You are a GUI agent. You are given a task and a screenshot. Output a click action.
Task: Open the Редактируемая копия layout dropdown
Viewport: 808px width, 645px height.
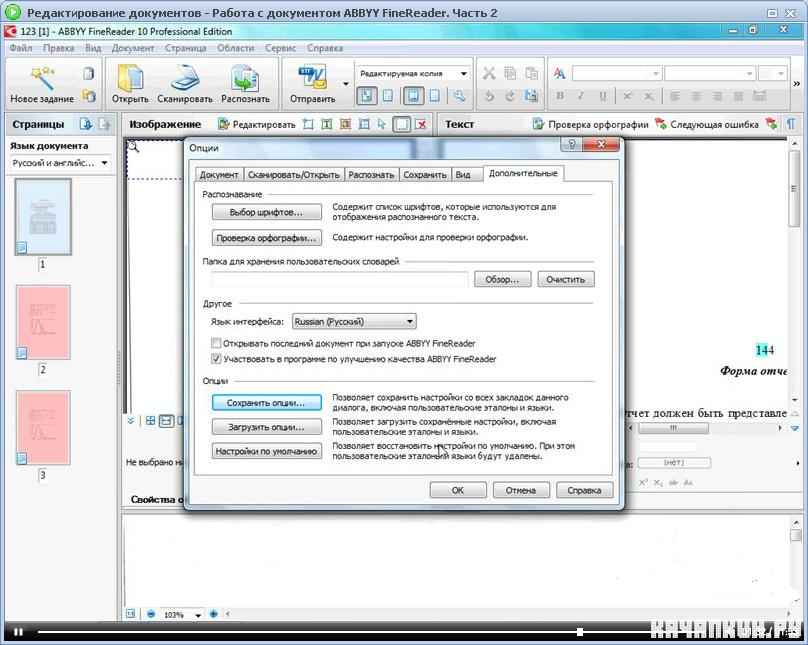pos(412,74)
